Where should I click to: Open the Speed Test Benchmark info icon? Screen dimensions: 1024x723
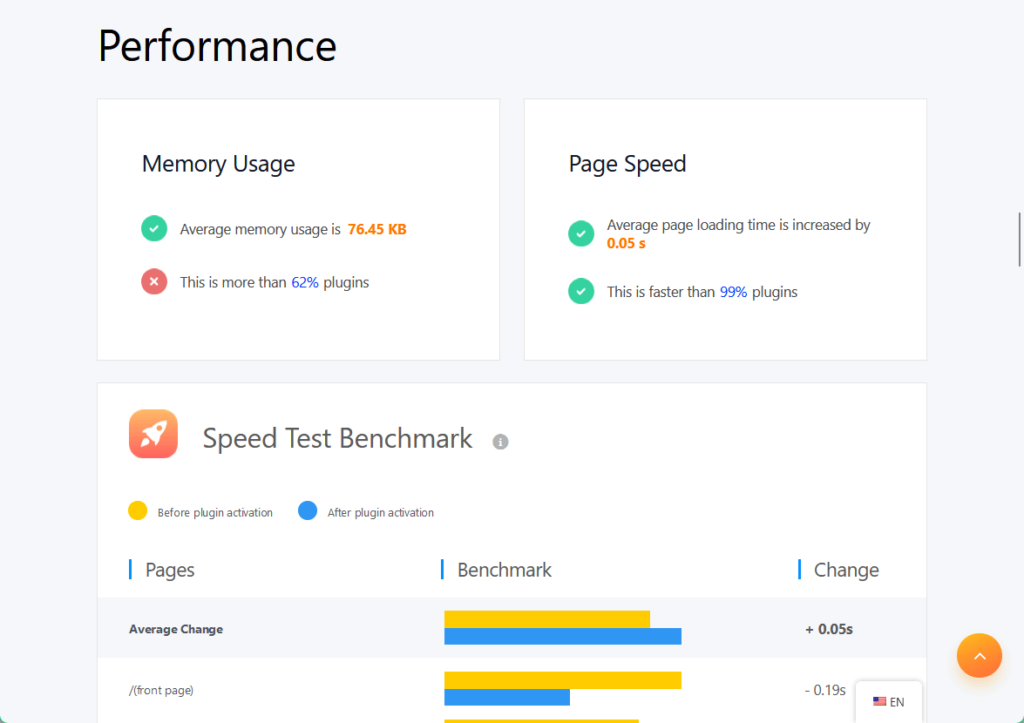click(500, 442)
